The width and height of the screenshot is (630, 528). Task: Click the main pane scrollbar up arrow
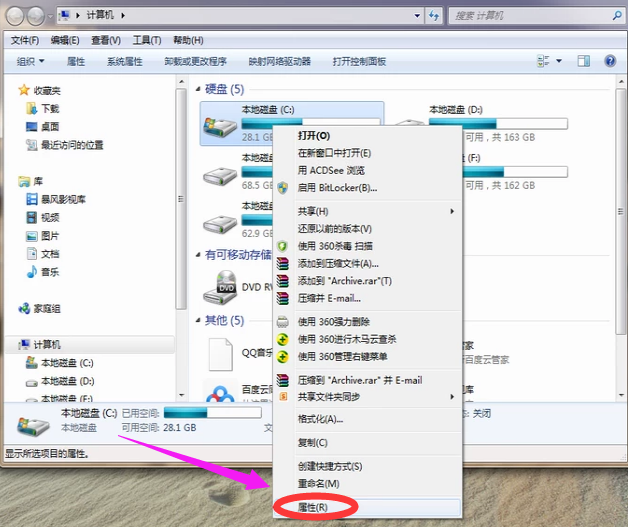click(x=621, y=82)
